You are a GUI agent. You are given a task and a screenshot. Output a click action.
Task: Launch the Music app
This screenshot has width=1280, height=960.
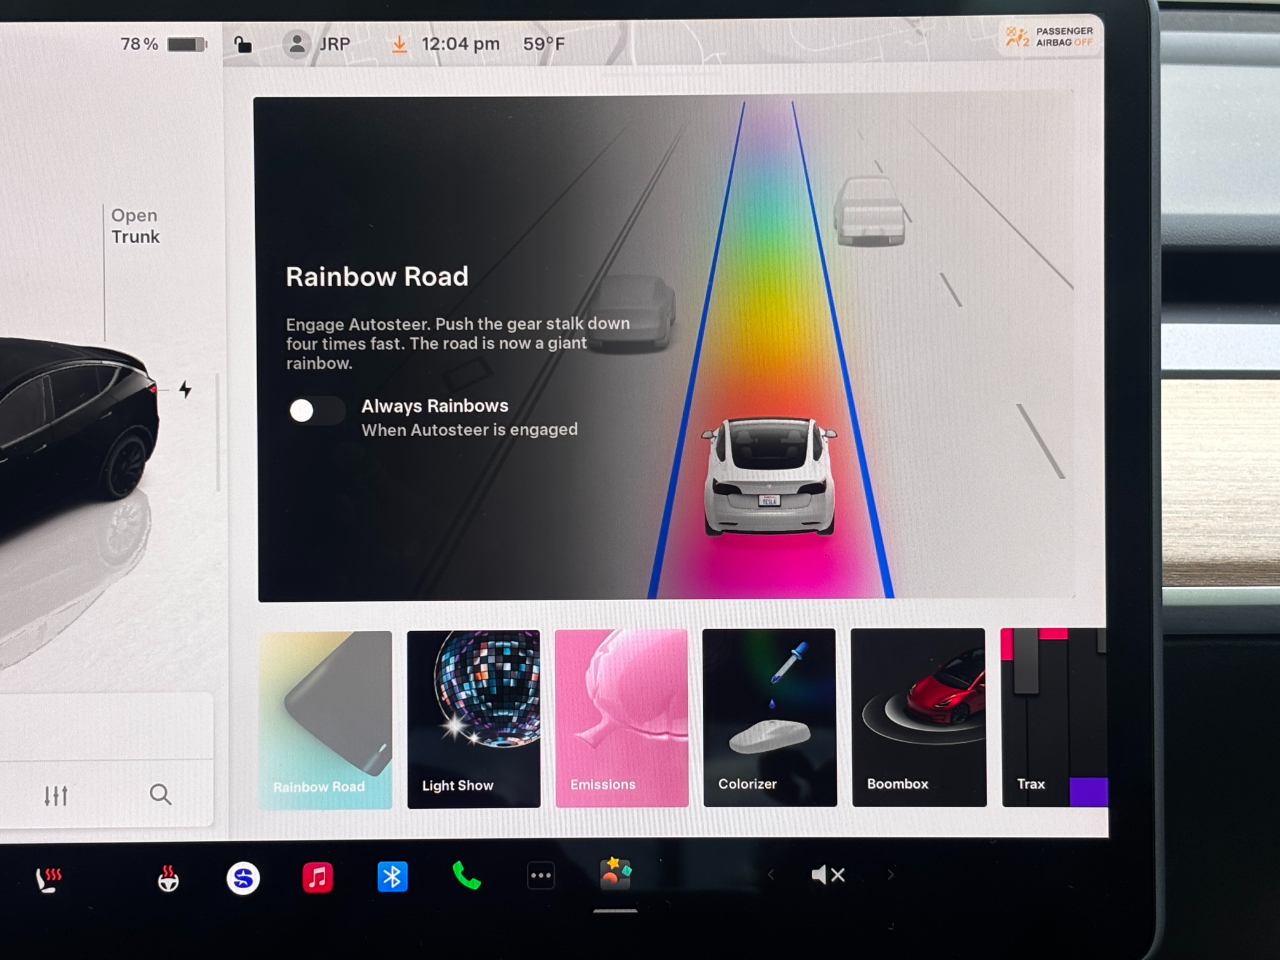pyautogui.click(x=317, y=878)
